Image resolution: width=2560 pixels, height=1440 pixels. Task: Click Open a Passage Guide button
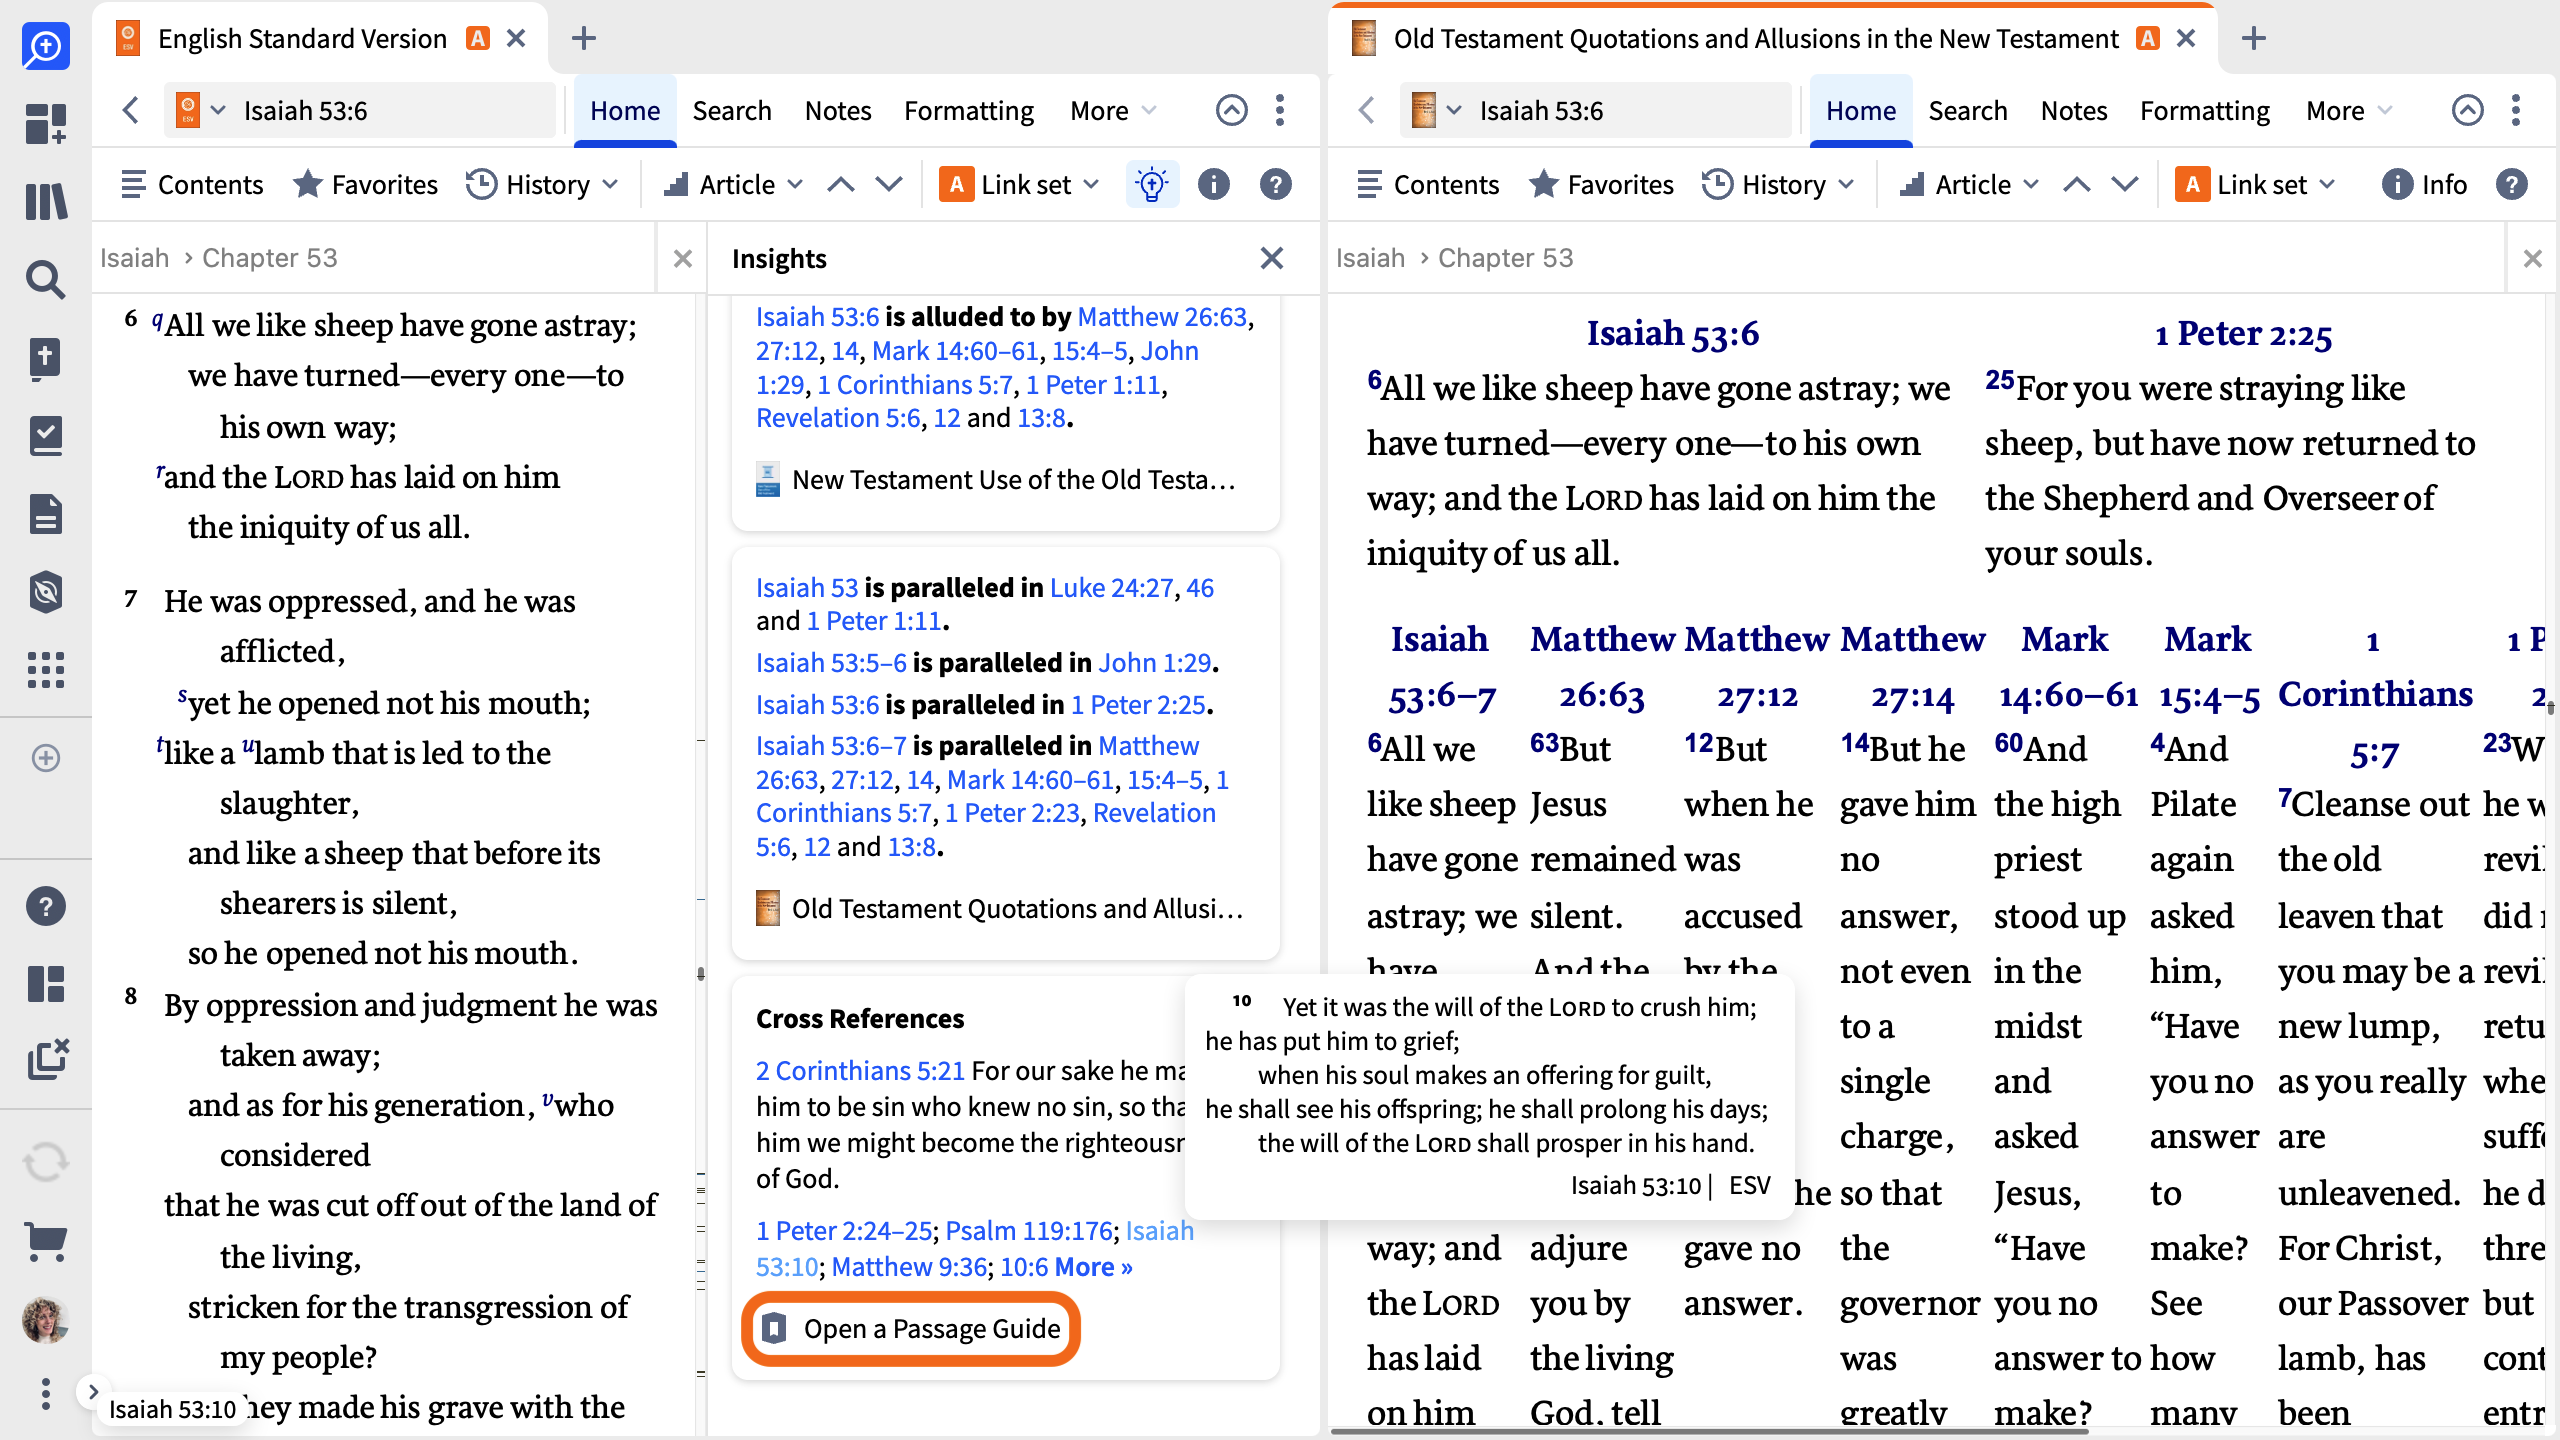click(x=911, y=1328)
